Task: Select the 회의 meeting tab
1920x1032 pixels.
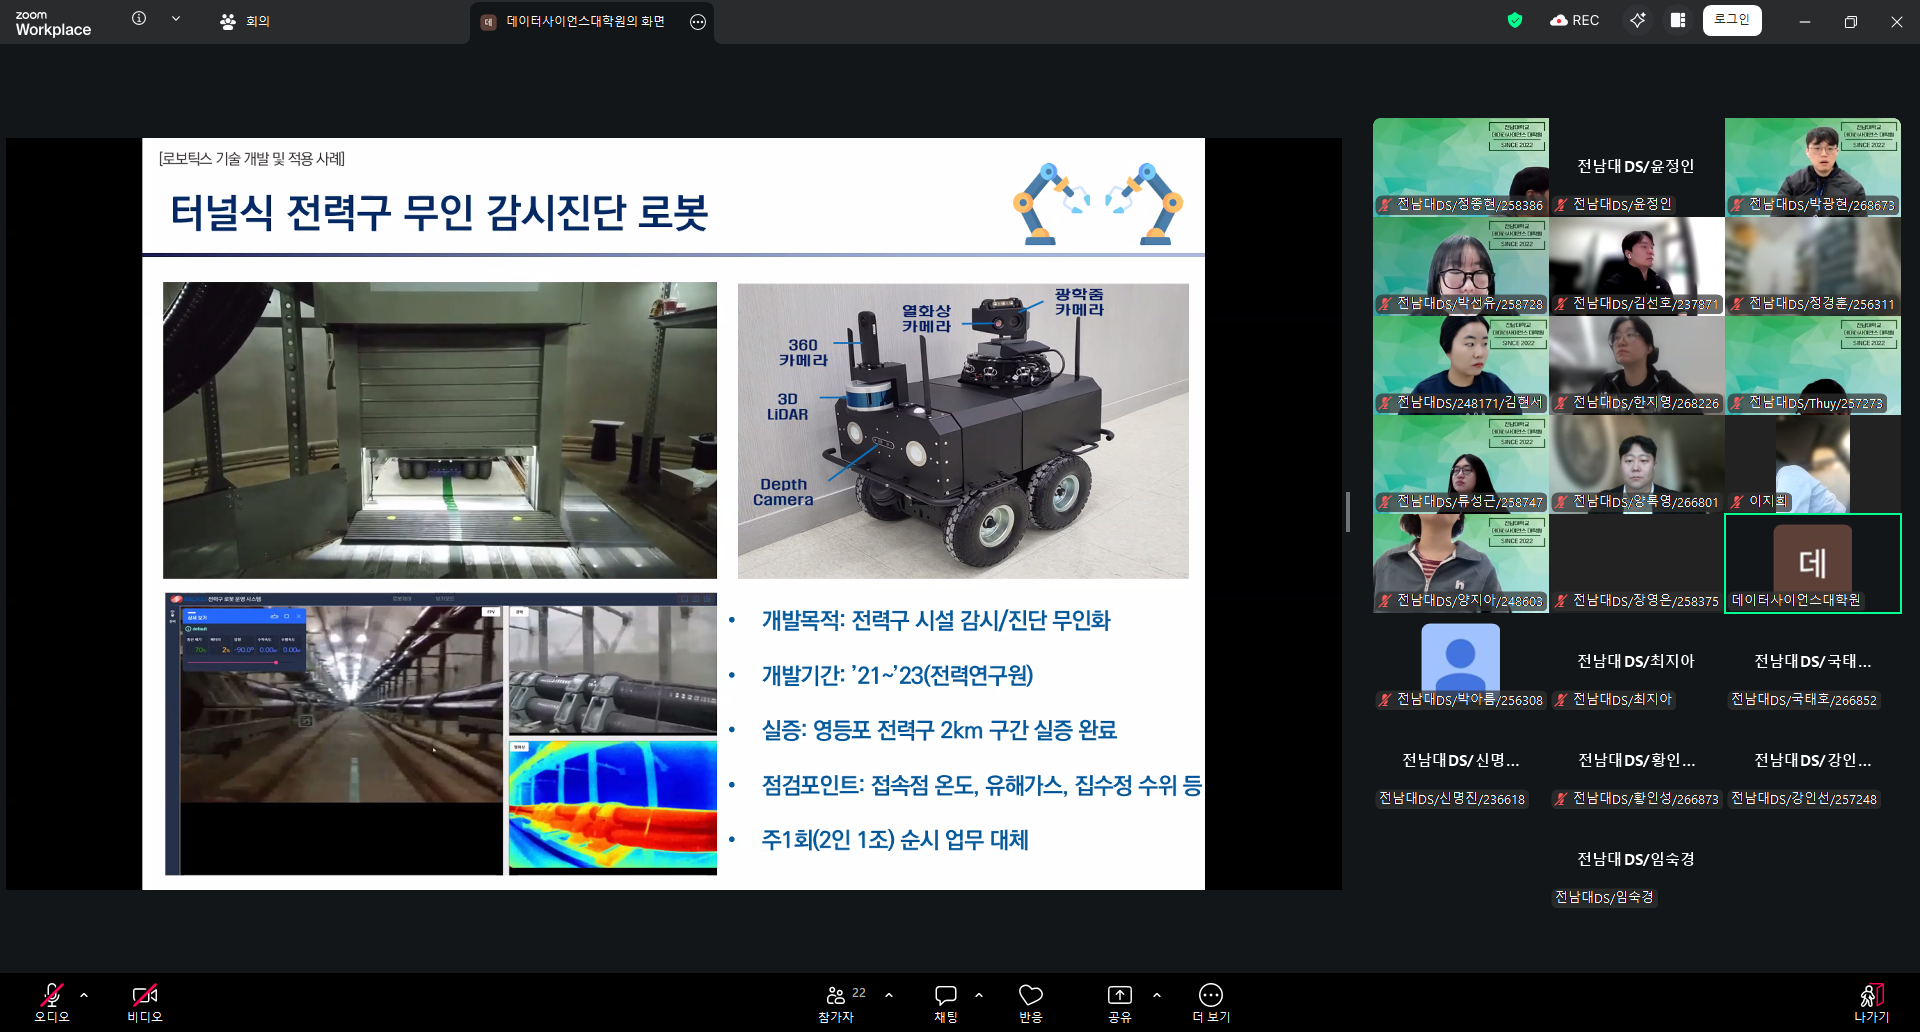Action: 245,21
